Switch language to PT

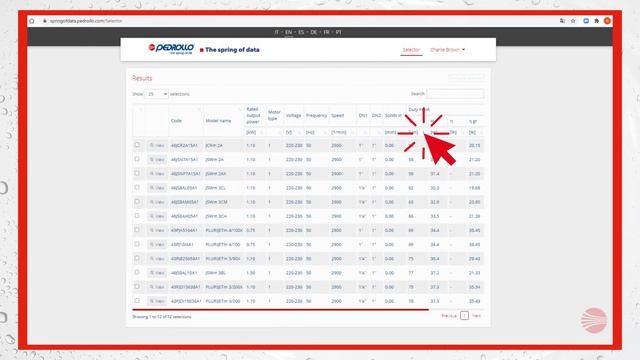coord(339,32)
